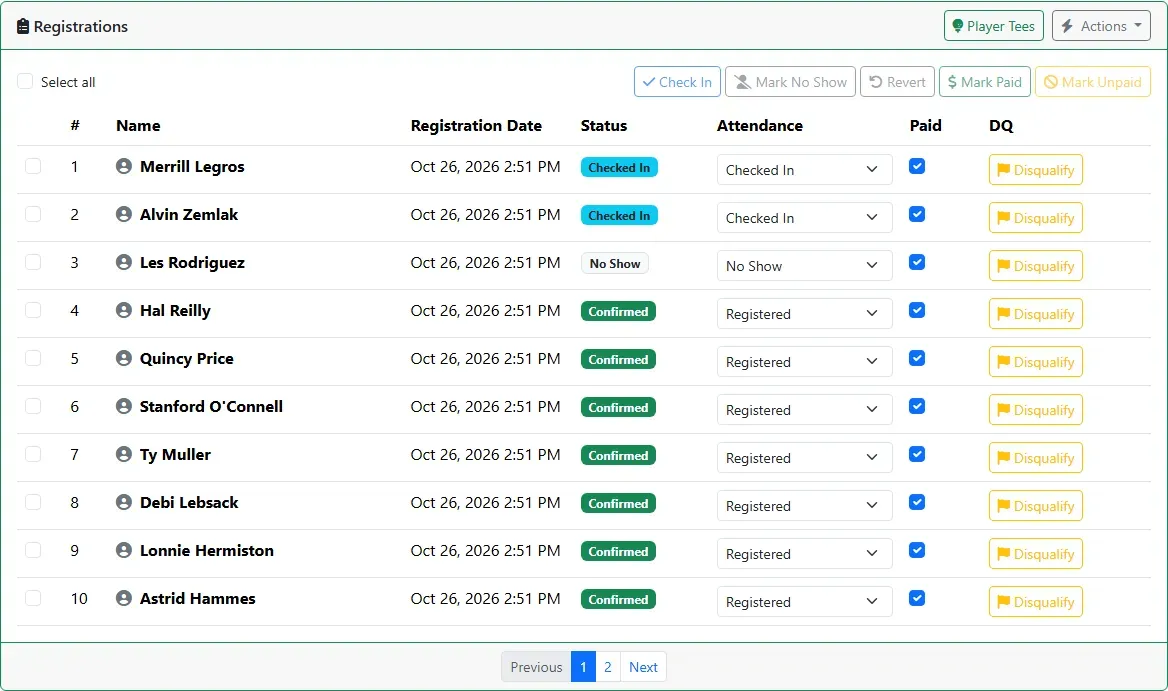Screen dimensions: 1168x691
Task: Select row checkbox for Debi Lebsack
Action: pyautogui.click(x=33, y=502)
